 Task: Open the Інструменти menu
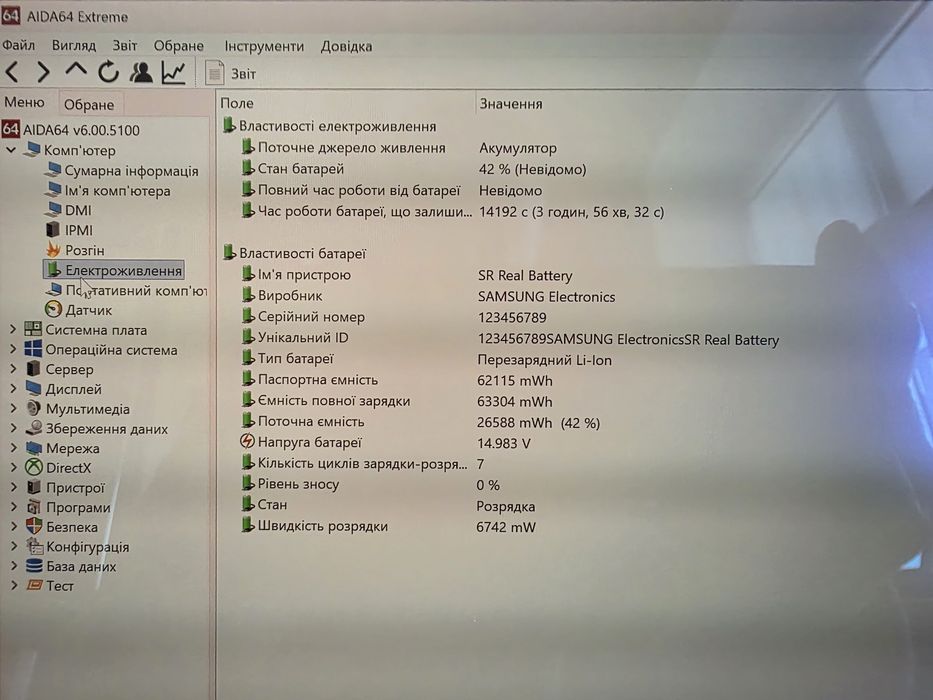(264, 46)
